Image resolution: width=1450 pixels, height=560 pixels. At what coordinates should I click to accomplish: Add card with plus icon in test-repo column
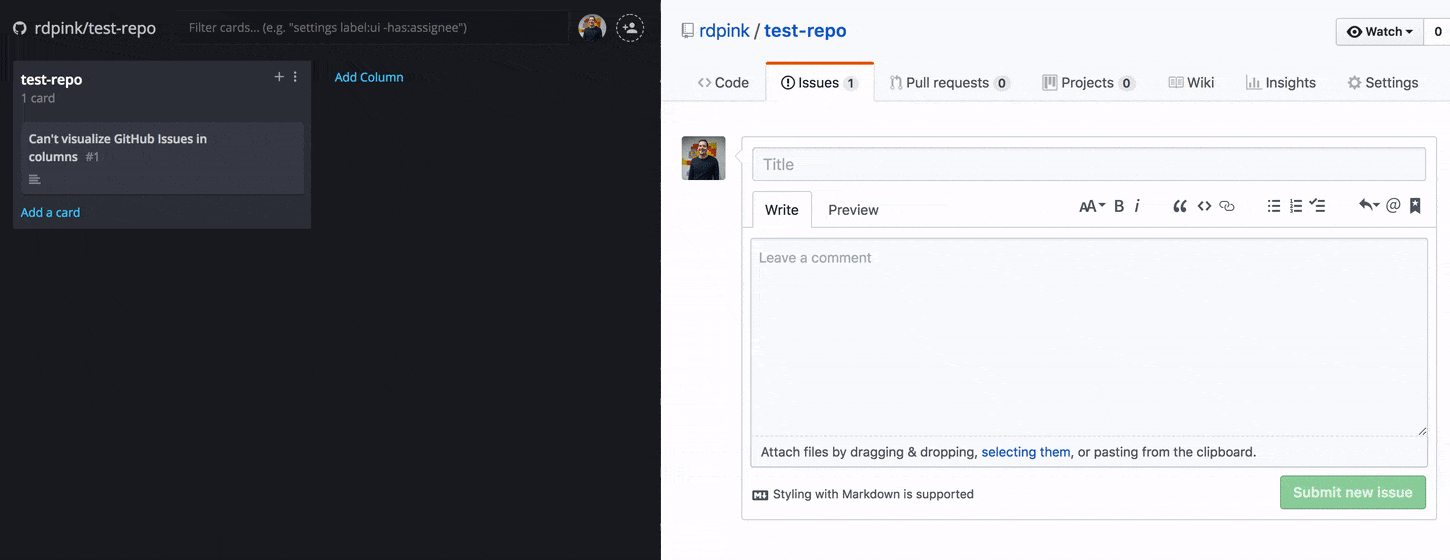point(279,77)
